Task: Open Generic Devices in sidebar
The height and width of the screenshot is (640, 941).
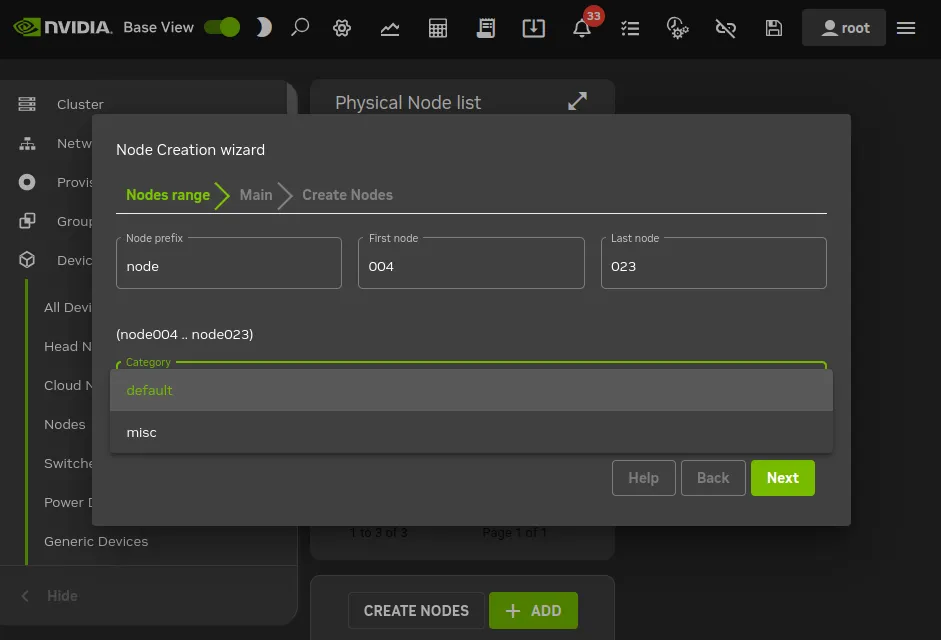Action: tap(96, 542)
